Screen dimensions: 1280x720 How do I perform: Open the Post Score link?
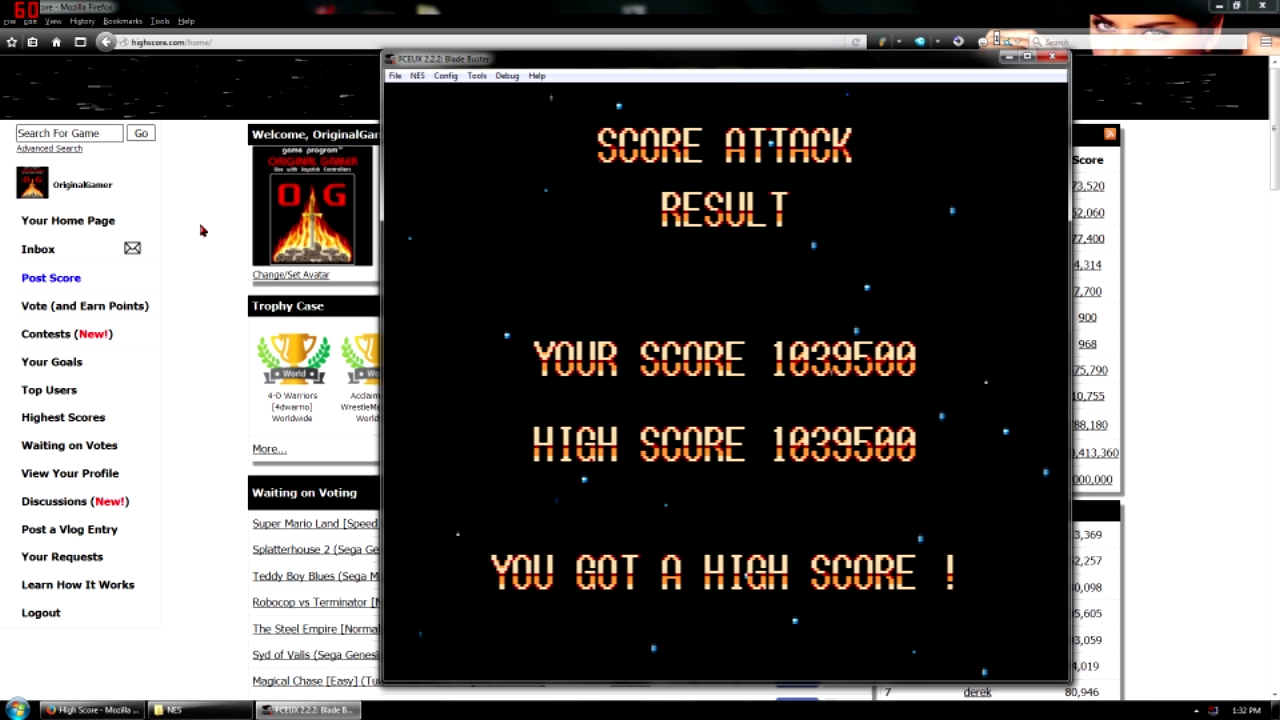point(51,278)
